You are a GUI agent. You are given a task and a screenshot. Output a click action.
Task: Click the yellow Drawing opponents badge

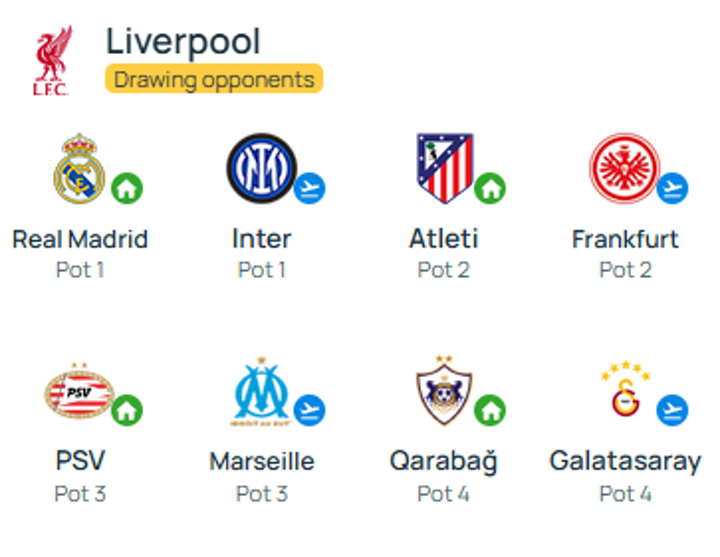(x=214, y=79)
